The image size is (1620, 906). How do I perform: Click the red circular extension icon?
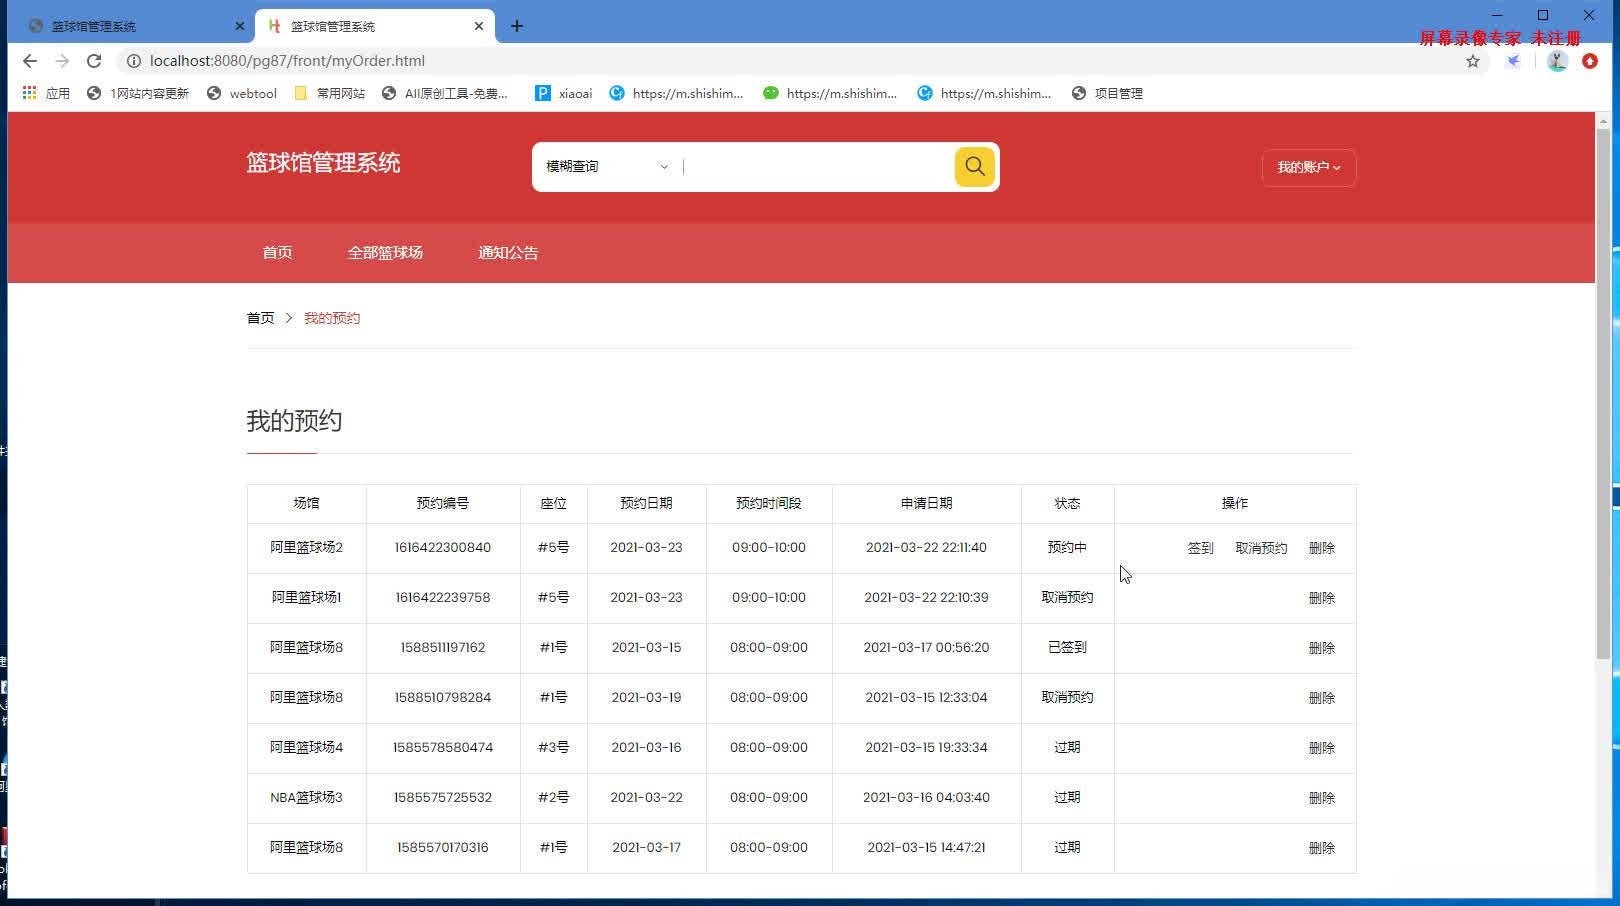(x=1589, y=61)
